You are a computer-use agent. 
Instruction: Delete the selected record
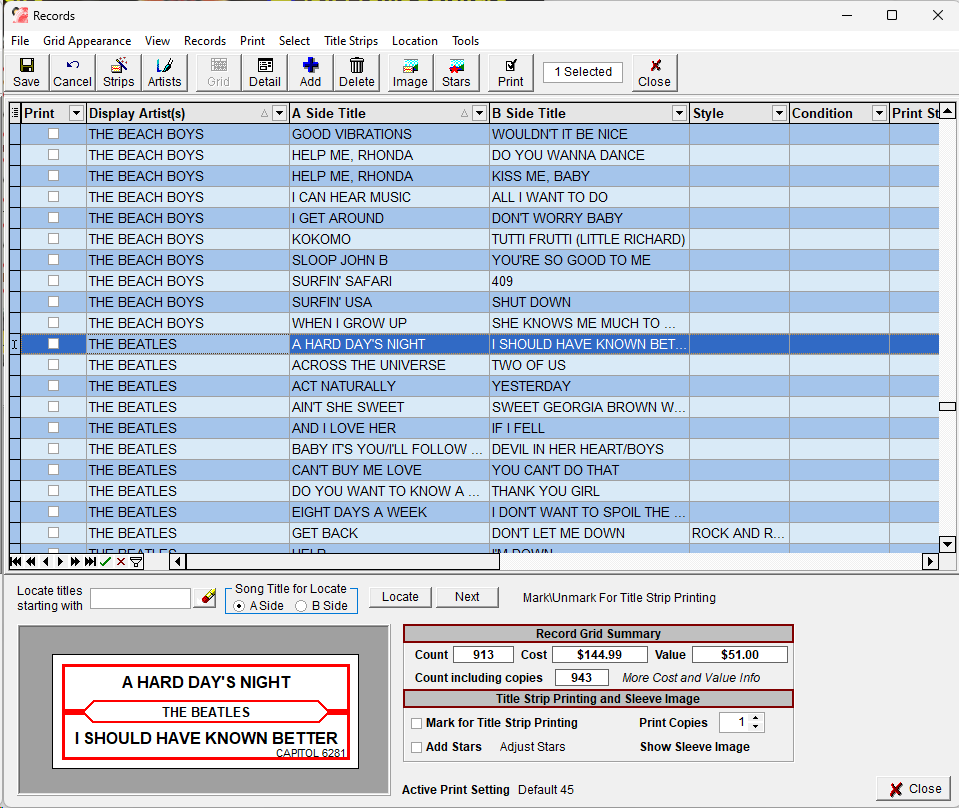click(356, 72)
